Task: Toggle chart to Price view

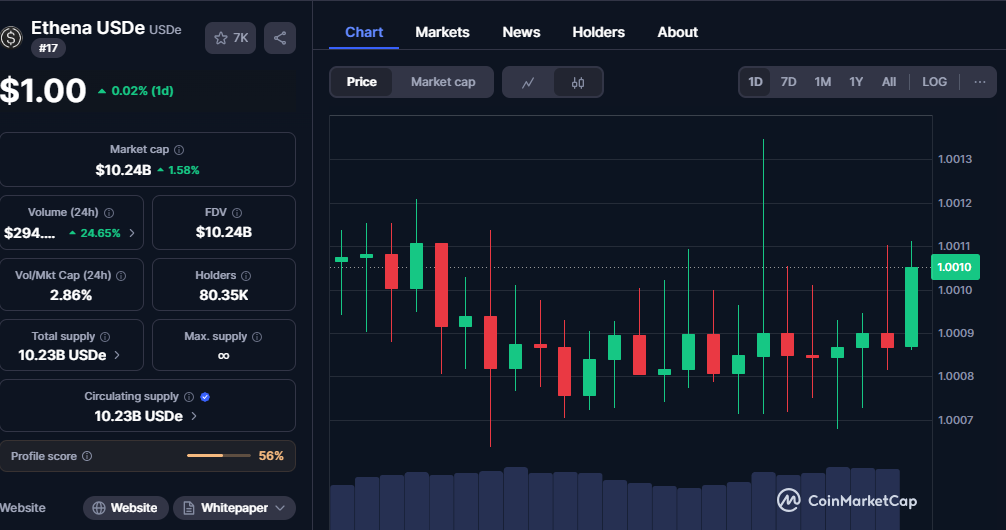Action: [362, 82]
